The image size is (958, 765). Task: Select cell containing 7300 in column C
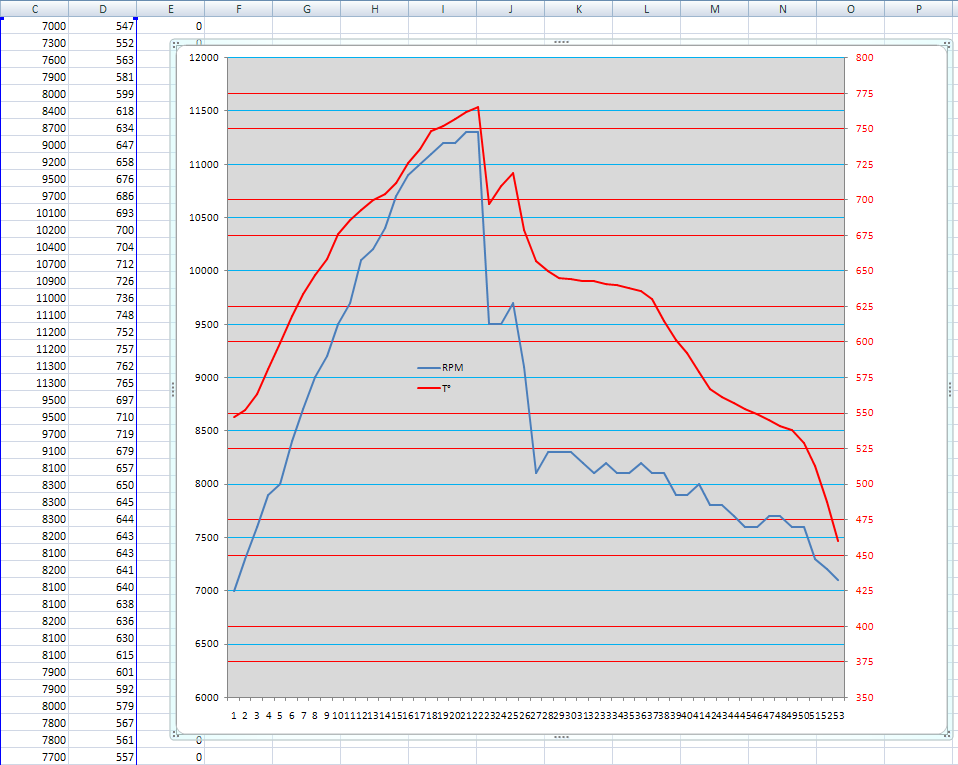click(x=34, y=43)
